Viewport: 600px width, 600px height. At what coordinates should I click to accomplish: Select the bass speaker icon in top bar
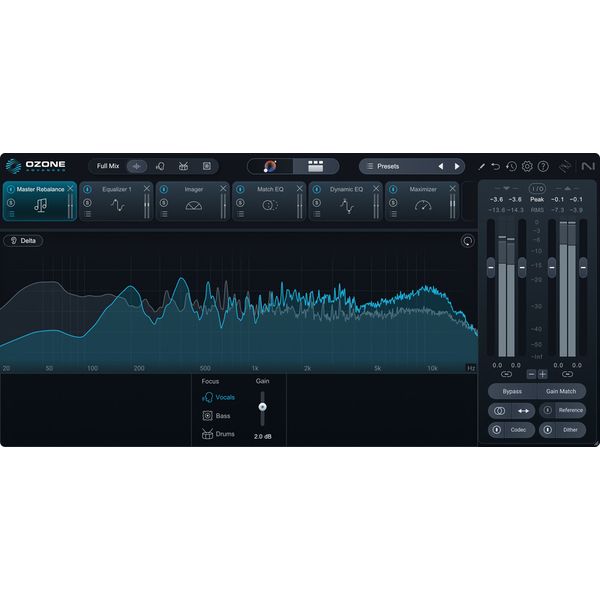point(207,166)
